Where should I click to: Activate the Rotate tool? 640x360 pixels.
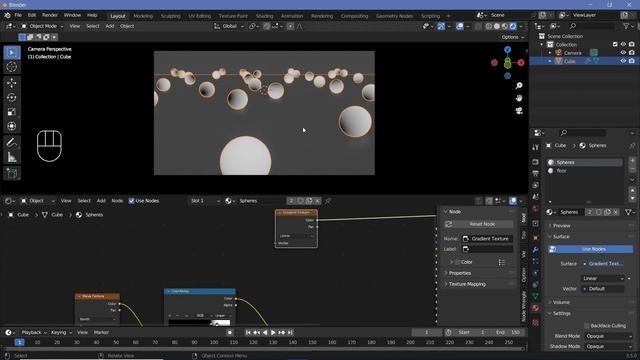tap(11, 97)
